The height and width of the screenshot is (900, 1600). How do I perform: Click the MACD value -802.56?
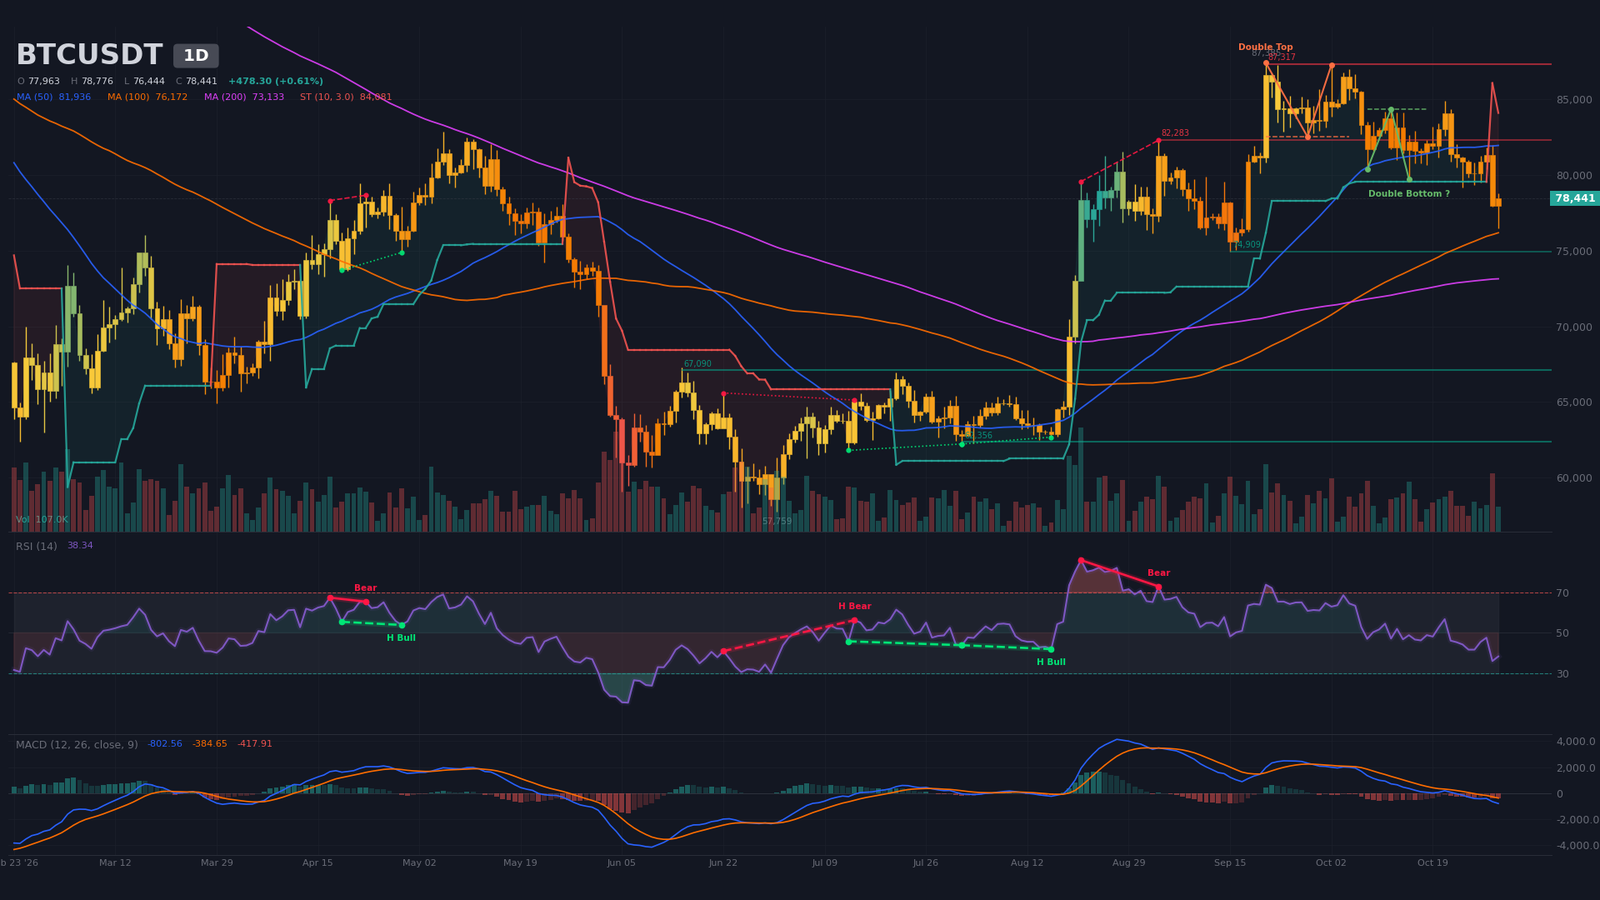(165, 744)
